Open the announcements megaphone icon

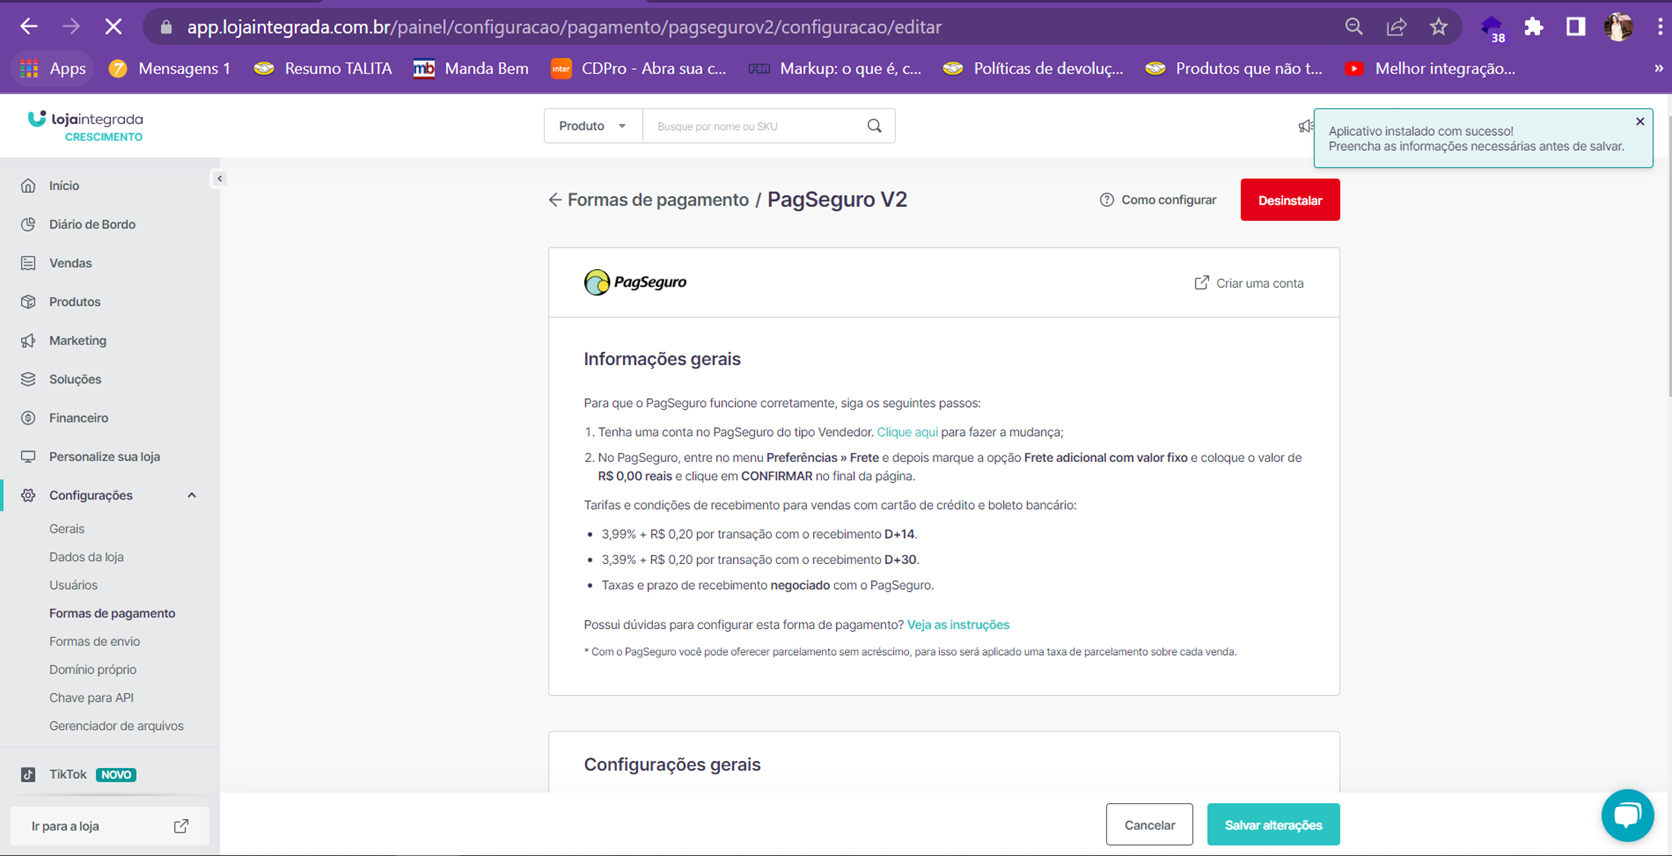pos(1304,126)
